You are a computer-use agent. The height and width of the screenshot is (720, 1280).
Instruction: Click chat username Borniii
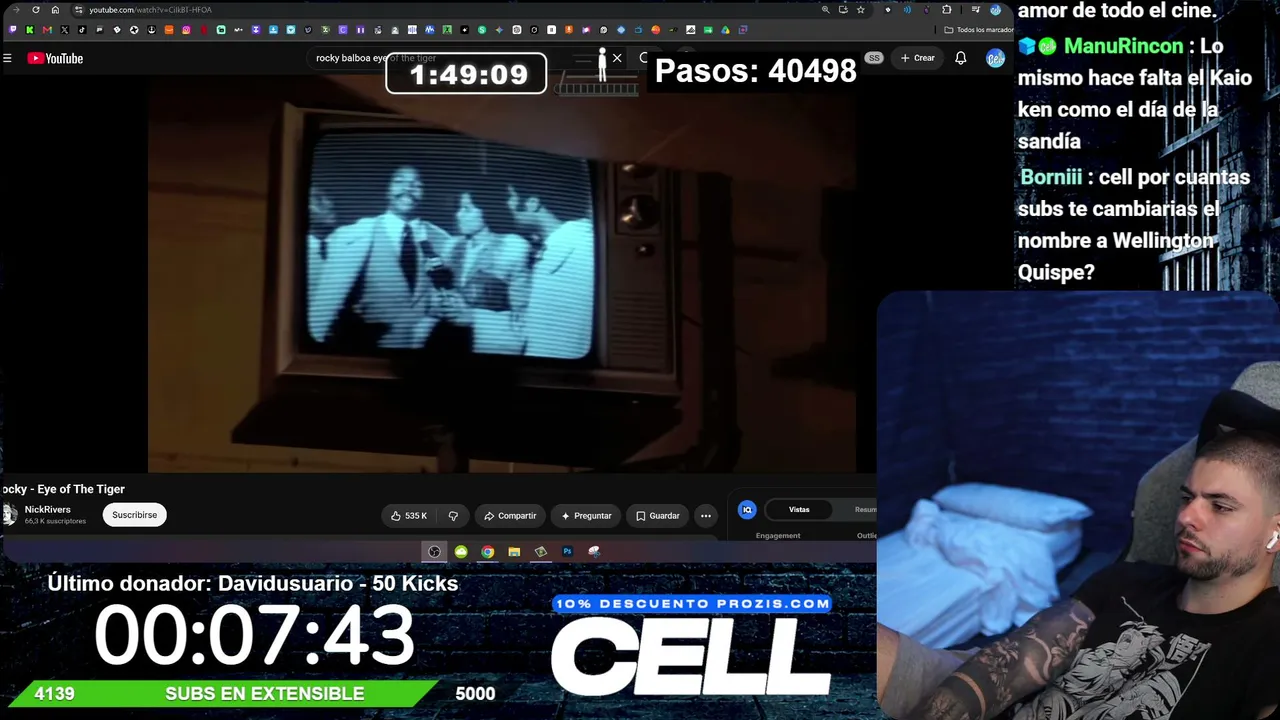click(1051, 177)
